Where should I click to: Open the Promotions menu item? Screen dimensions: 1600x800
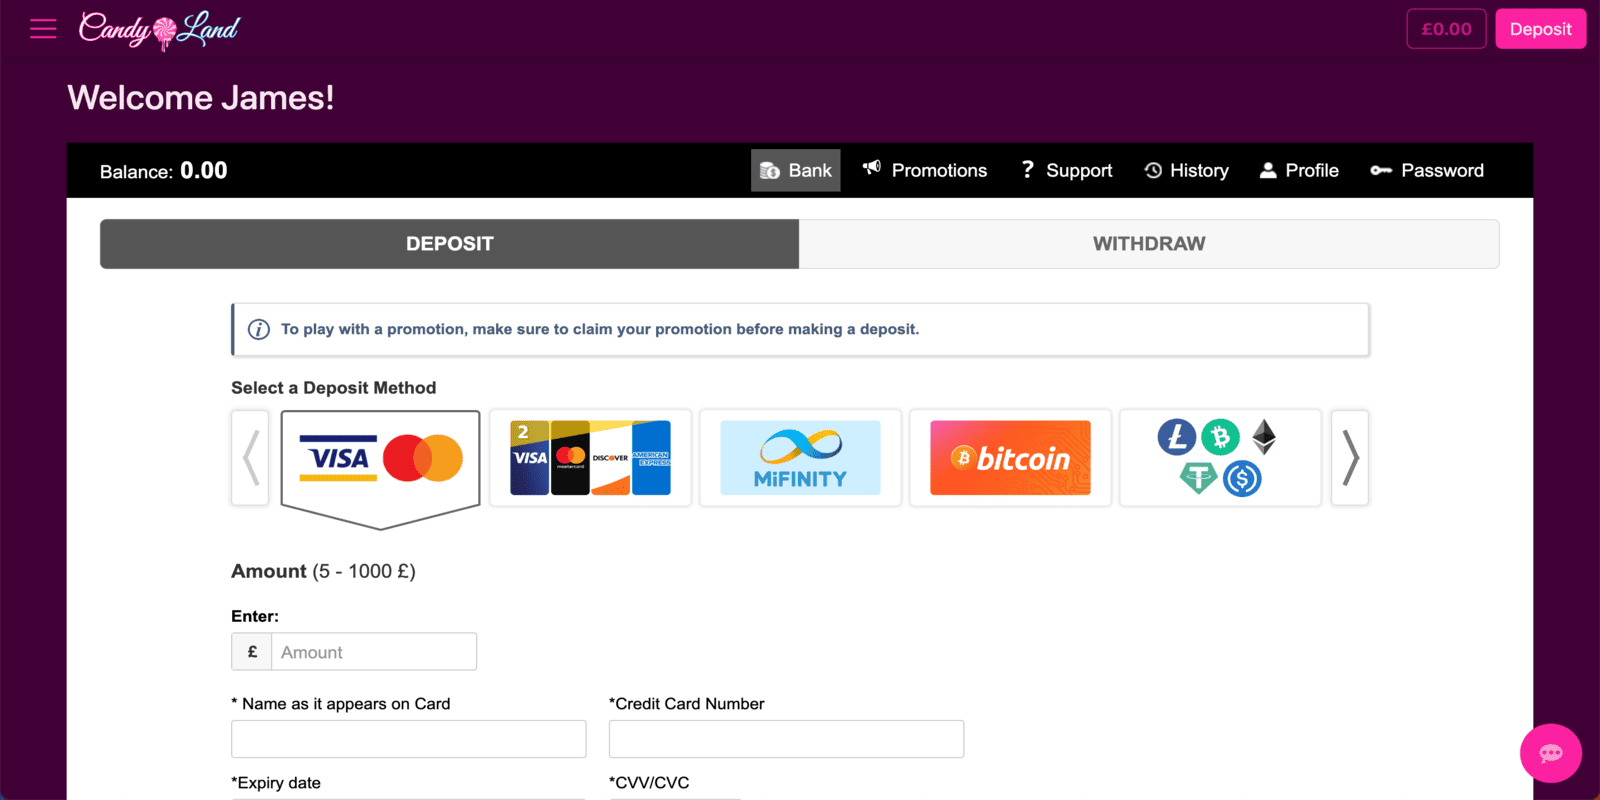[925, 171]
